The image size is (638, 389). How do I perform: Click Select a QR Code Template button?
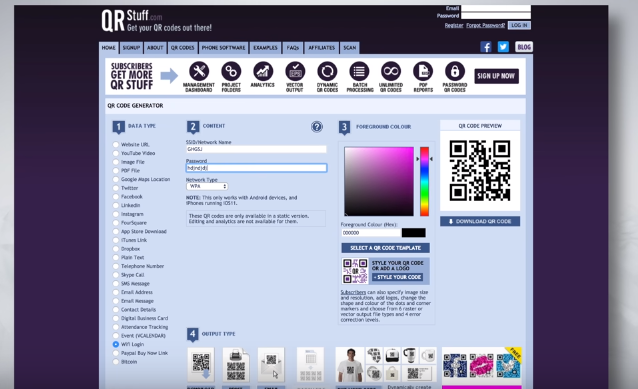coord(385,248)
